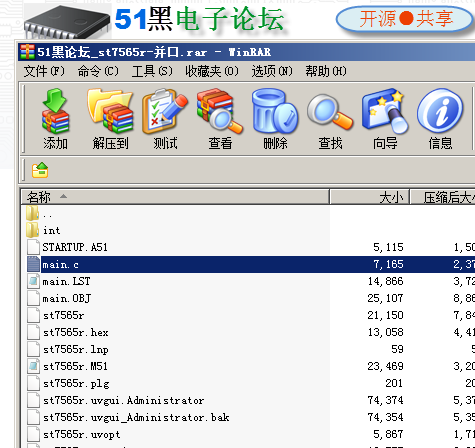Open the Favorites (收藏夹) menu
The width and height of the screenshot is (475, 448).
click(x=212, y=71)
